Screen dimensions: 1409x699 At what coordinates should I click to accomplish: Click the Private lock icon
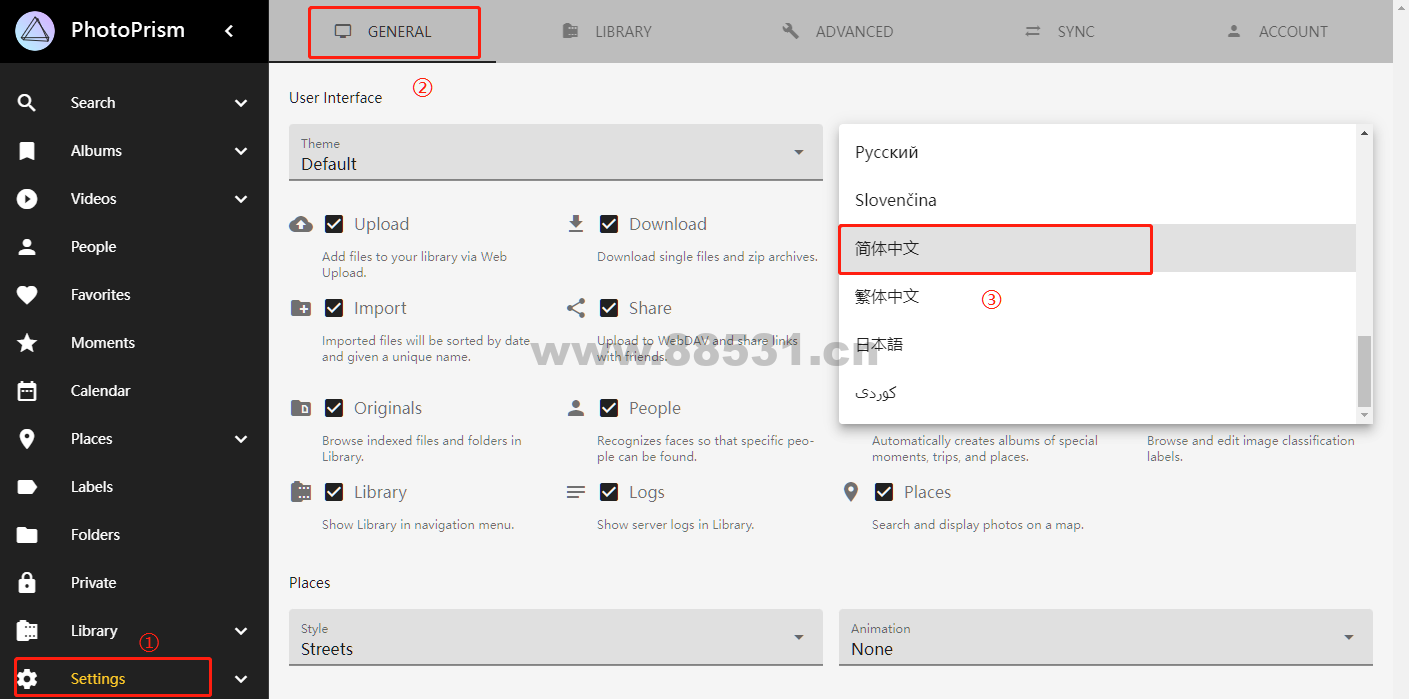[27, 583]
